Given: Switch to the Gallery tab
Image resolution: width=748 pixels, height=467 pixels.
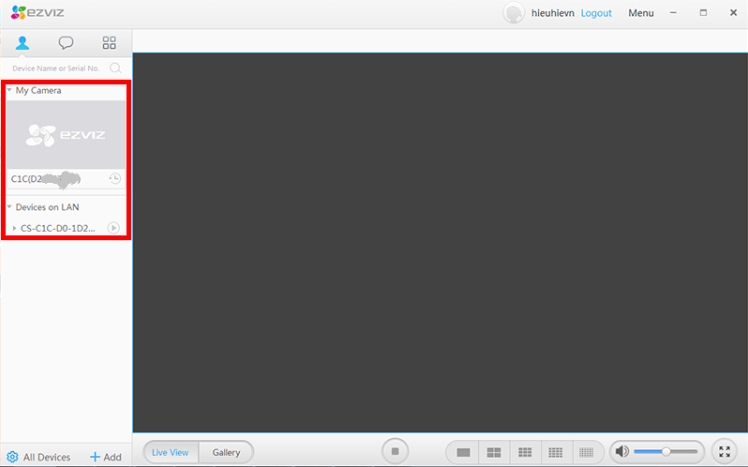Looking at the screenshot, I should [226, 452].
